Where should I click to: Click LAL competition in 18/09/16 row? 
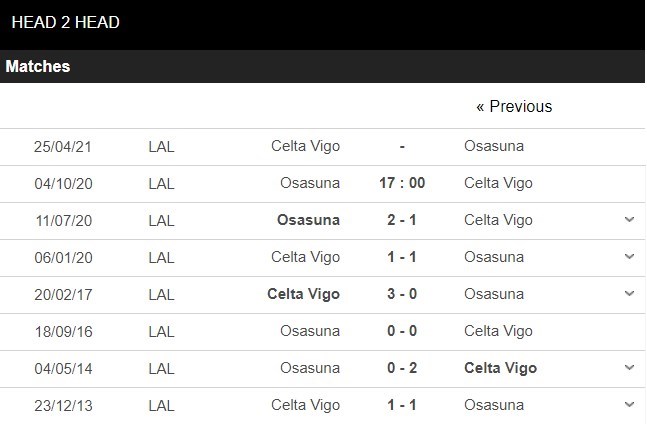[161, 332]
